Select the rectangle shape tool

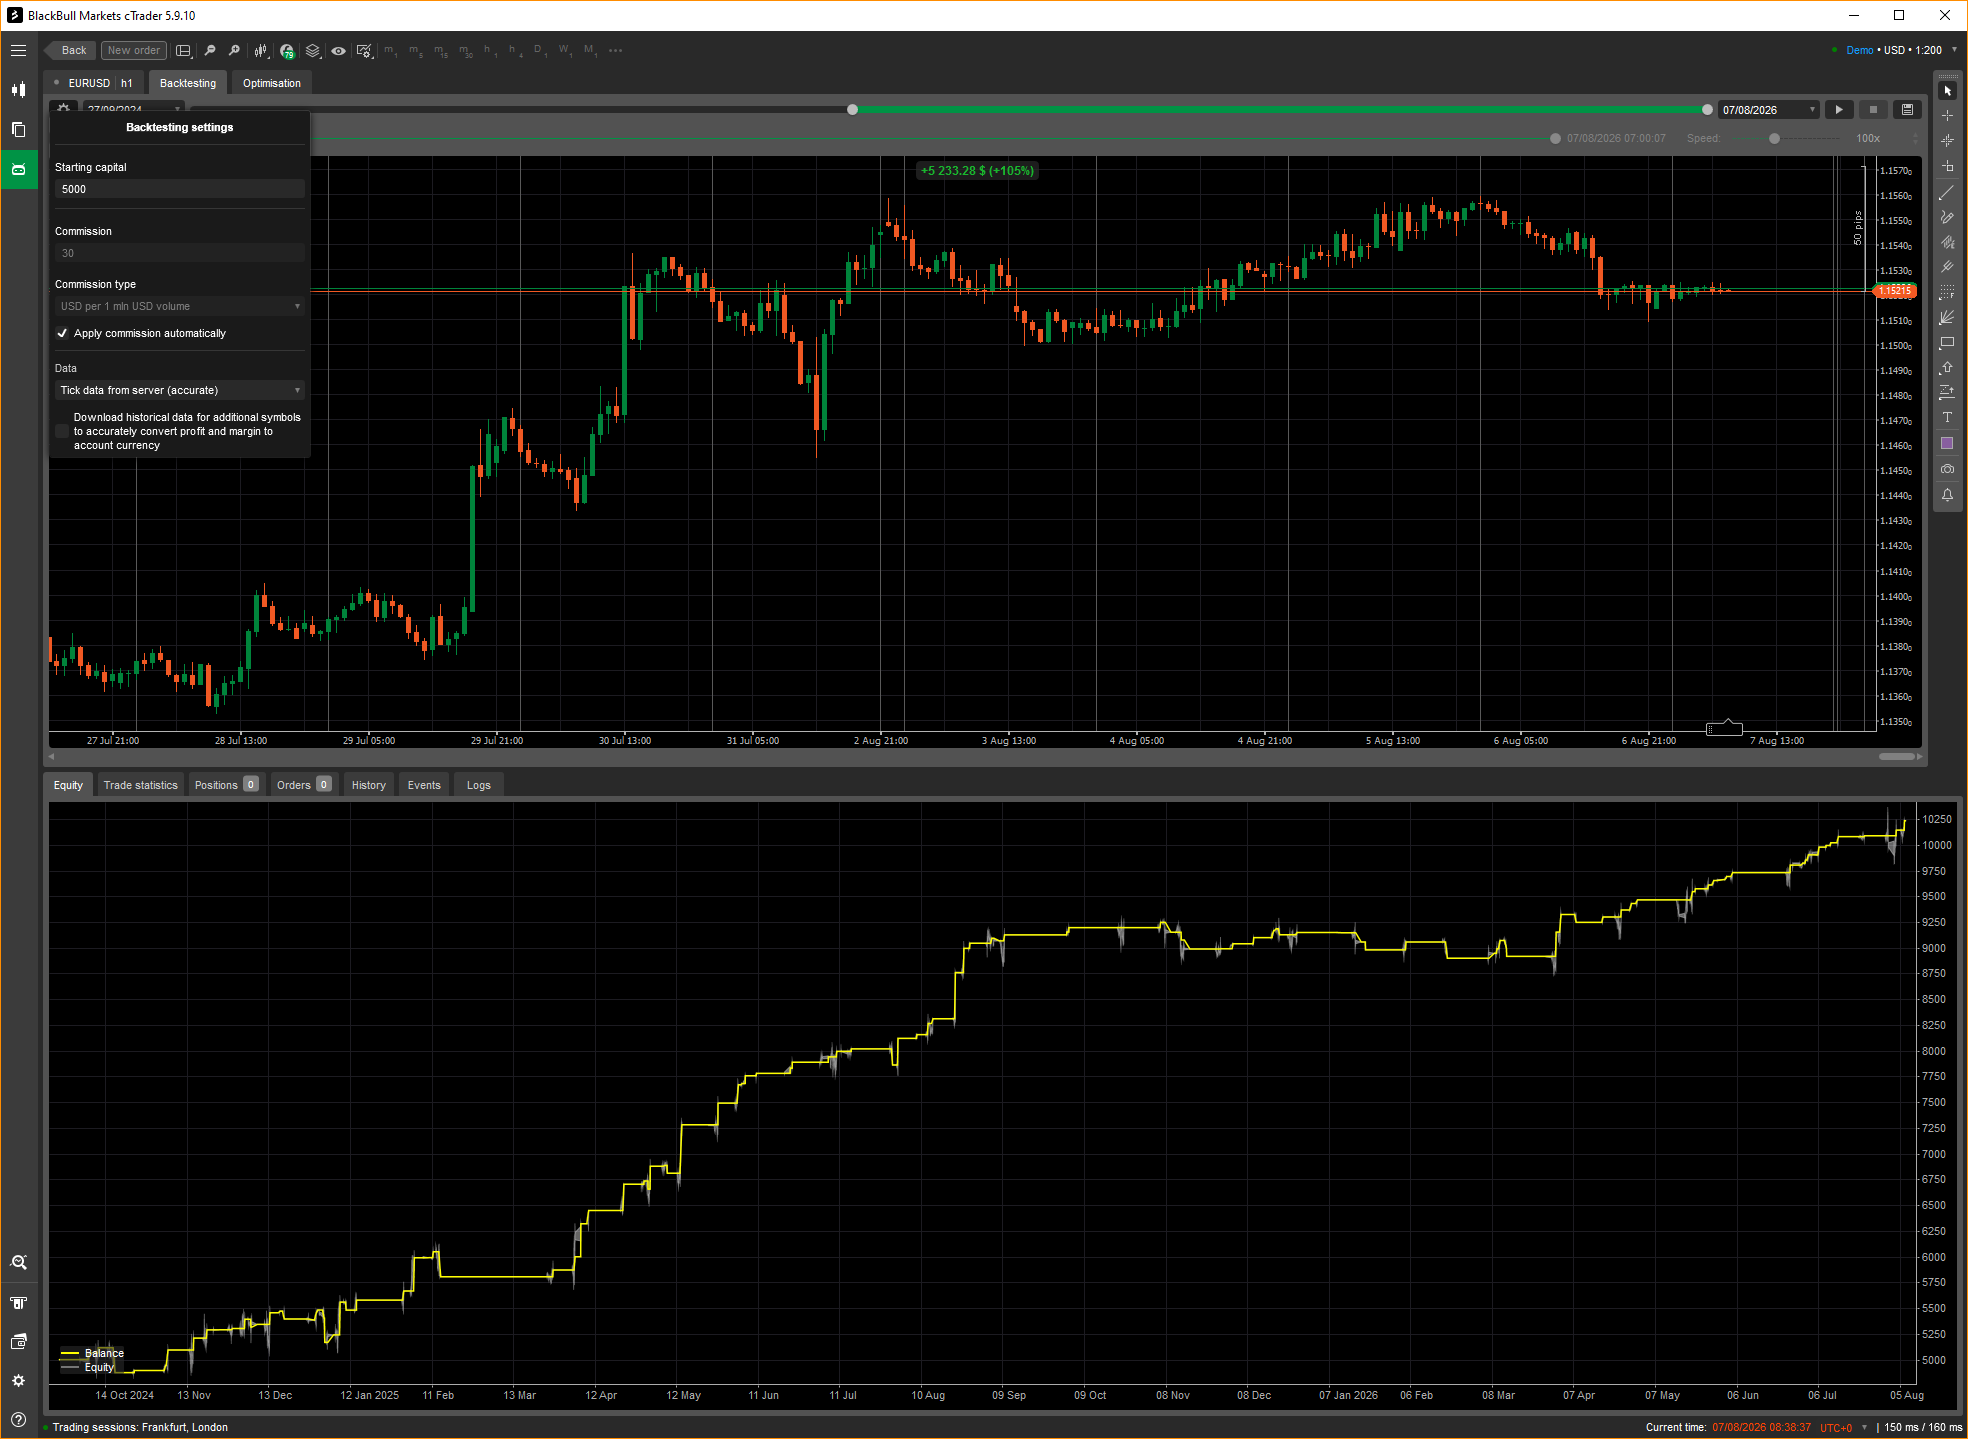point(1947,343)
